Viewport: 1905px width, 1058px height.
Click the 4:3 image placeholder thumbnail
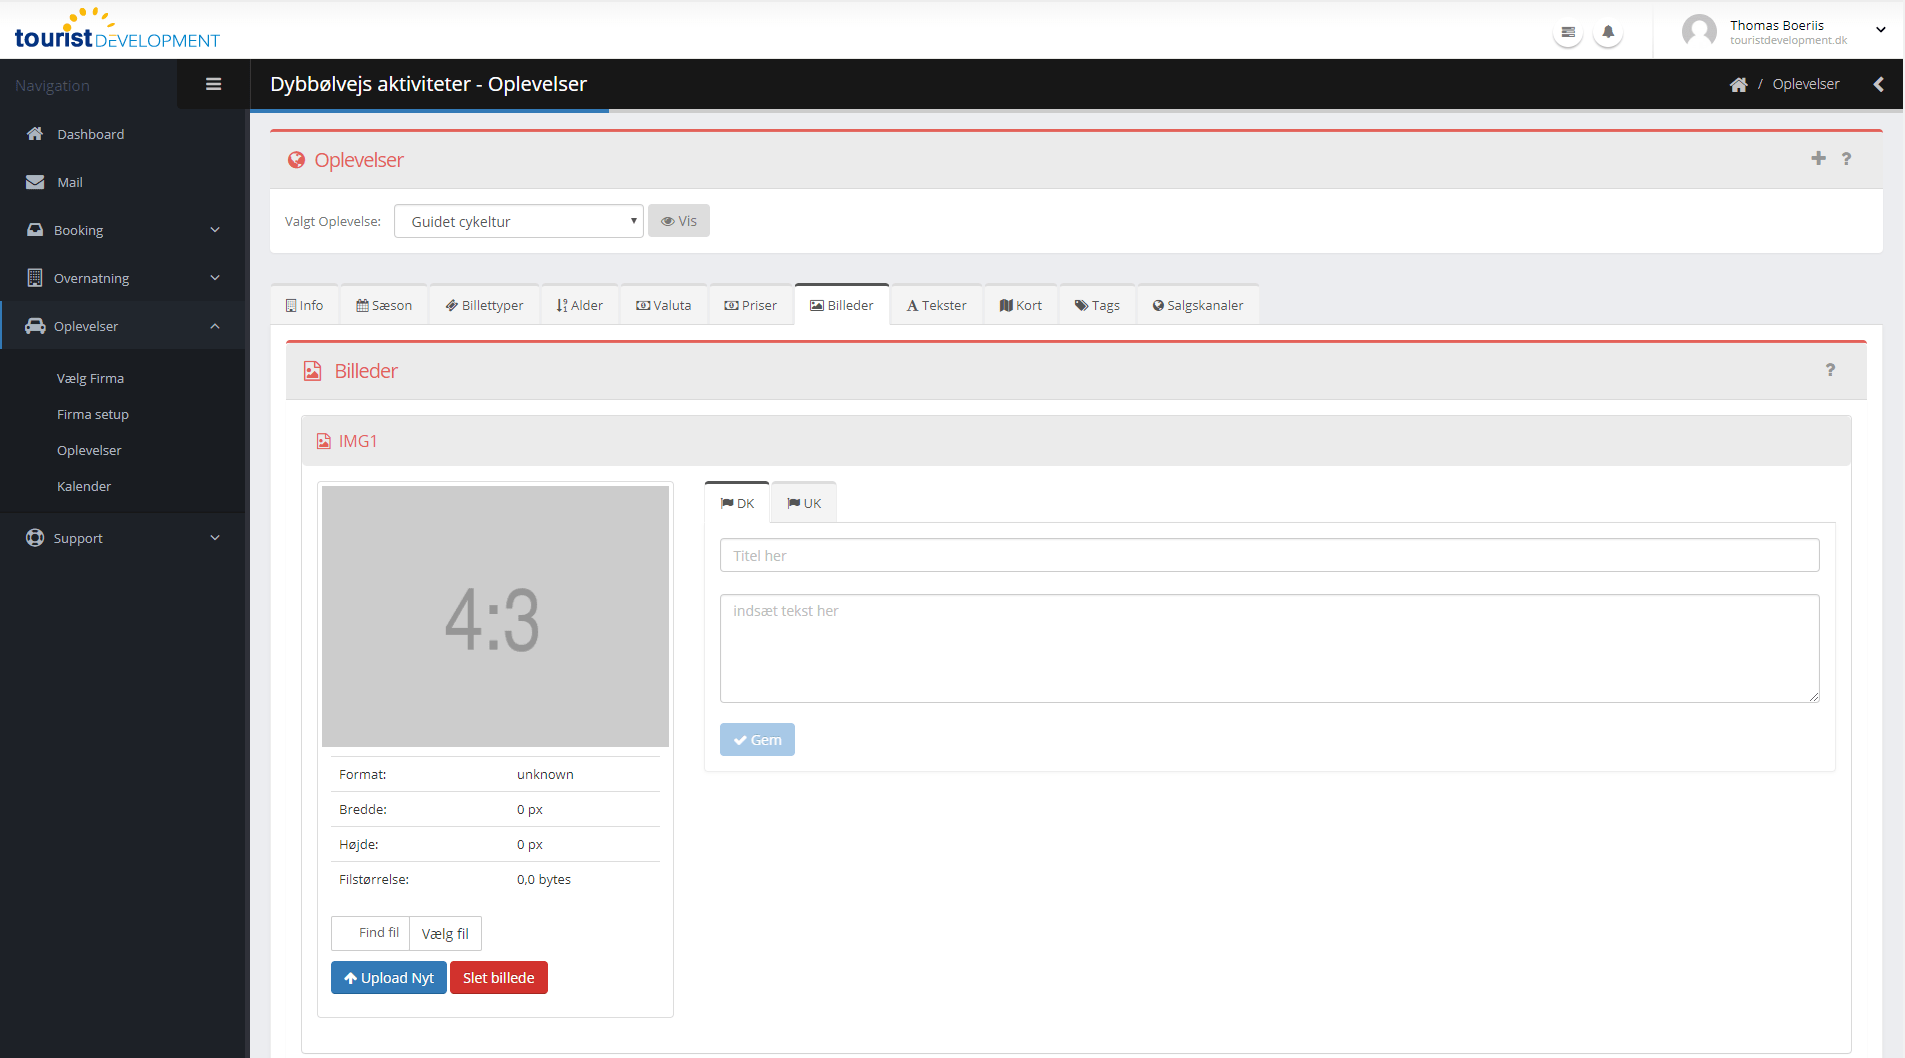495,616
